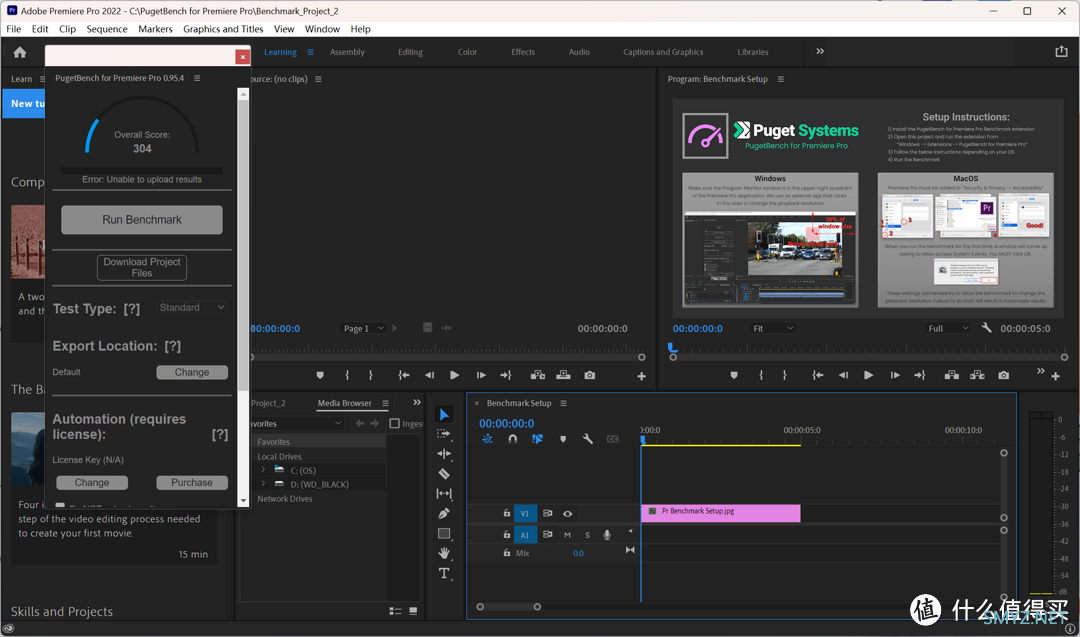The width and height of the screenshot is (1080, 637).
Task: Open Full playback resolution dropdown
Action: tap(948, 328)
